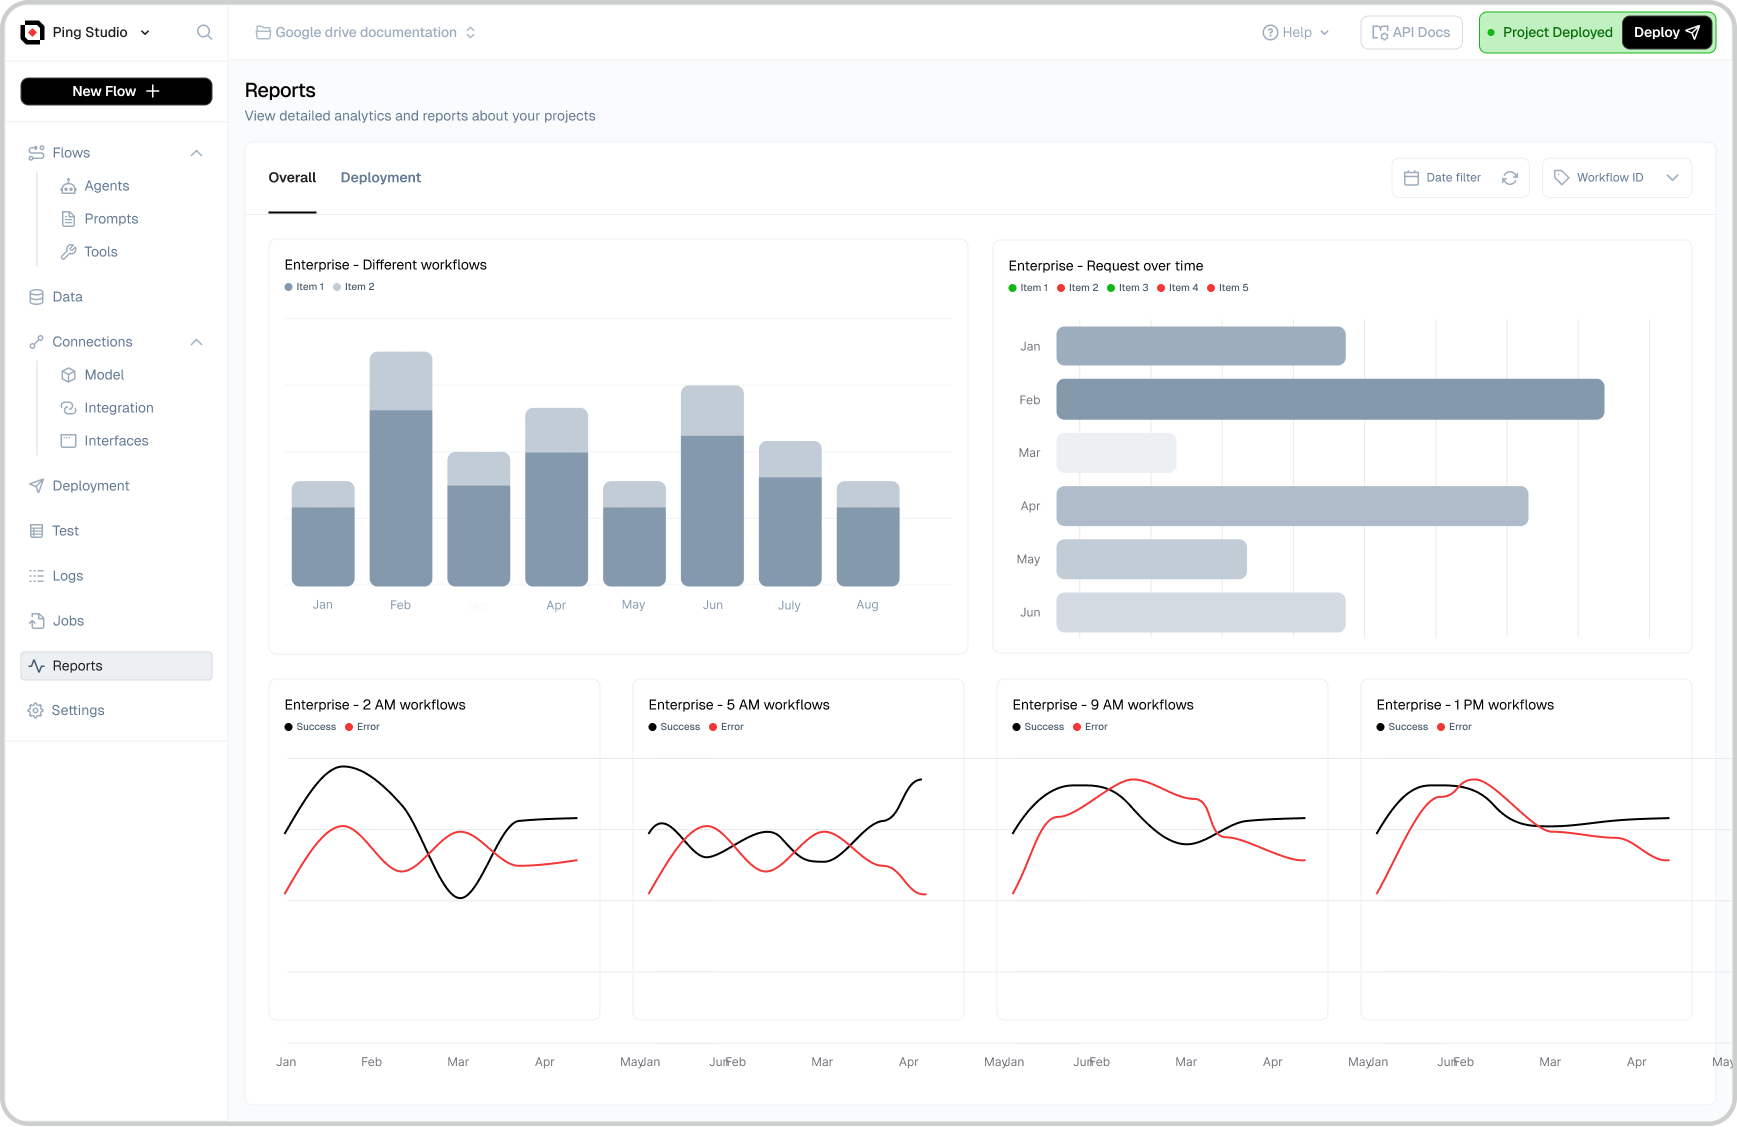Viewport: 1737px width, 1127px height.
Task: Click the Settings gear icon
Action: point(36,710)
